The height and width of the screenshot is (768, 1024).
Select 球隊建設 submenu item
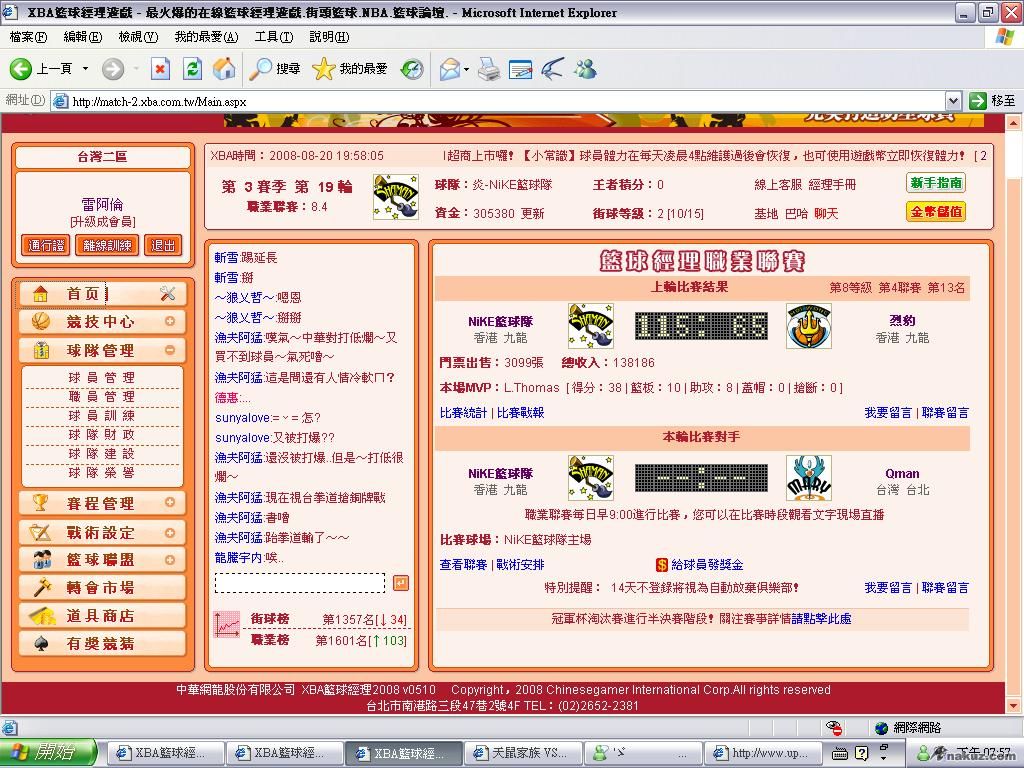point(101,453)
